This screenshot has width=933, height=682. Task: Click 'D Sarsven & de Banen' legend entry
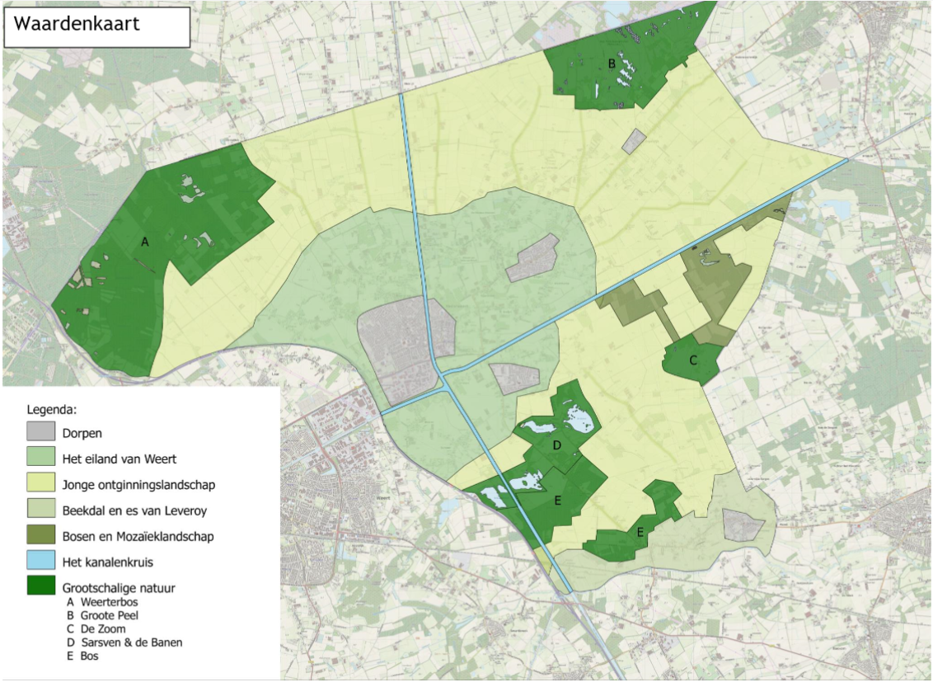[124, 643]
